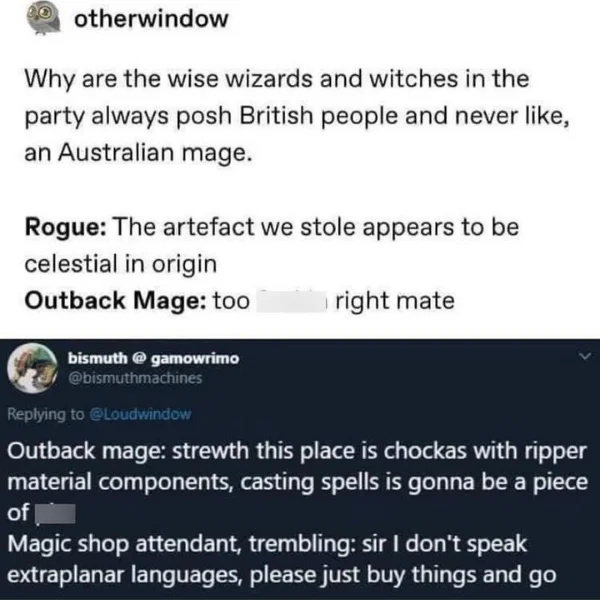Click the 'celestial in origin' text
This screenshot has height=600, width=600.
121,264
